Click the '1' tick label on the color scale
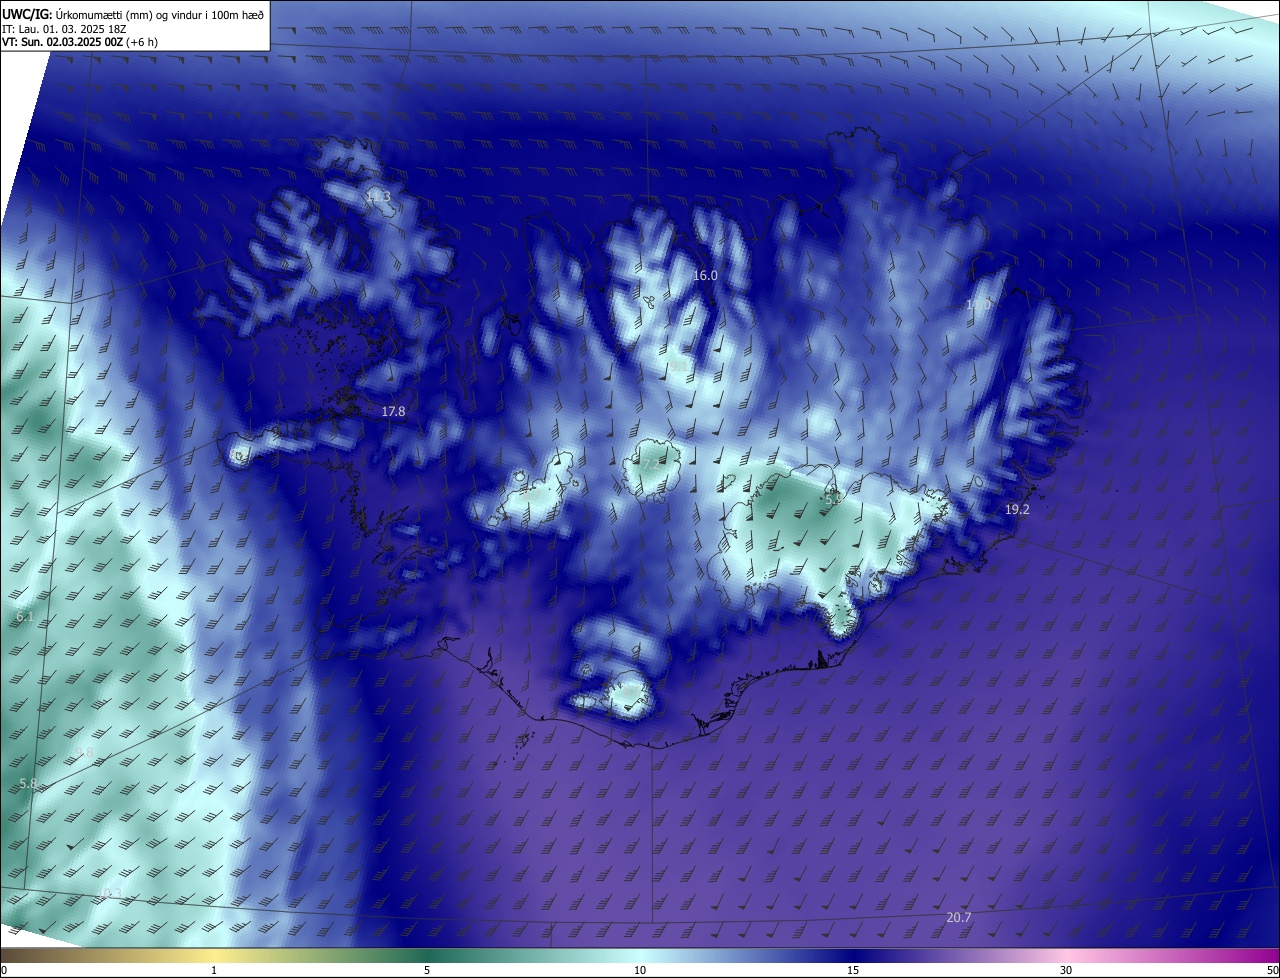Viewport: 1280px width, 978px height. 214,971
